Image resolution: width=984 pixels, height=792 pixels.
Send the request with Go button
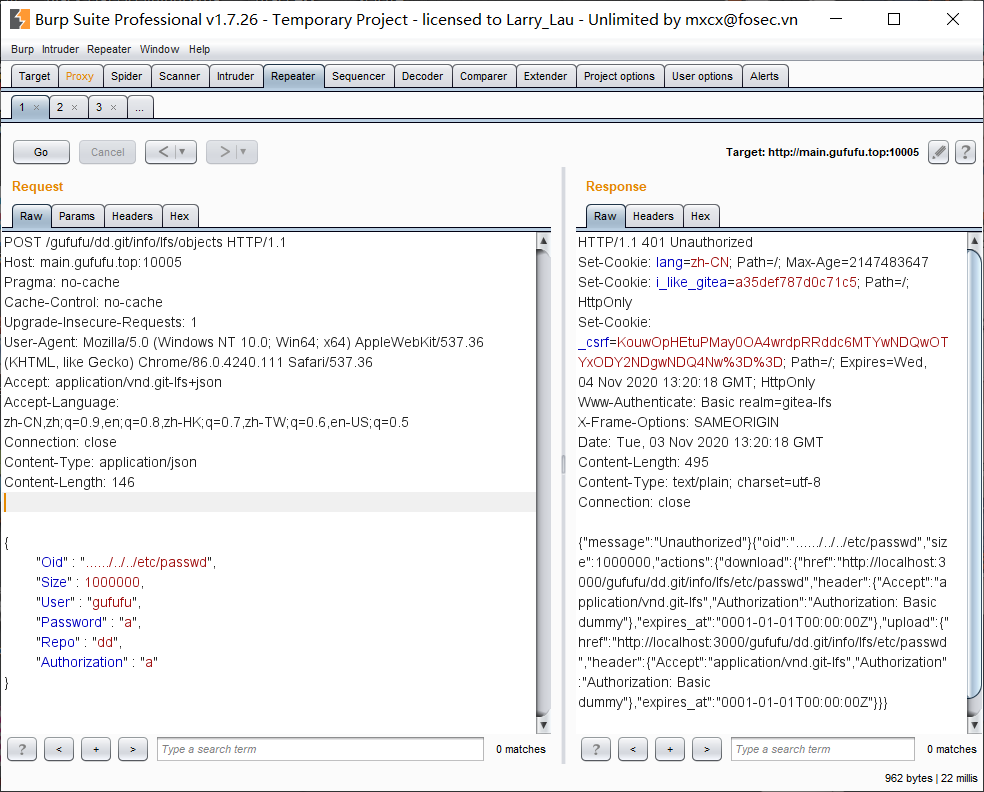pyautogui.click(x=41, y=152)
